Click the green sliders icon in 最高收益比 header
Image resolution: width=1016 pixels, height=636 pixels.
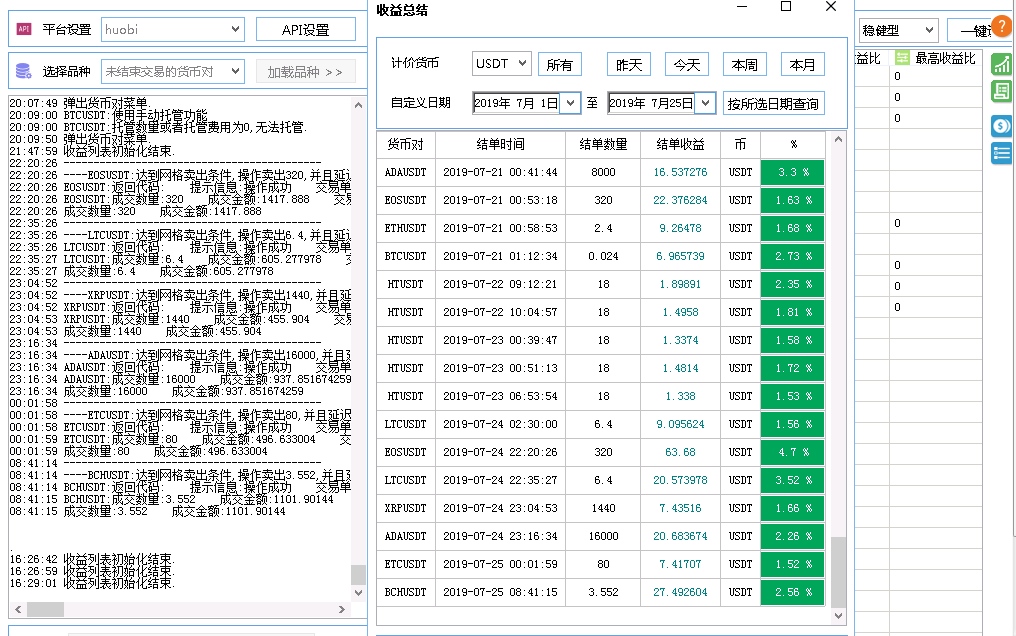pos(903,58)
